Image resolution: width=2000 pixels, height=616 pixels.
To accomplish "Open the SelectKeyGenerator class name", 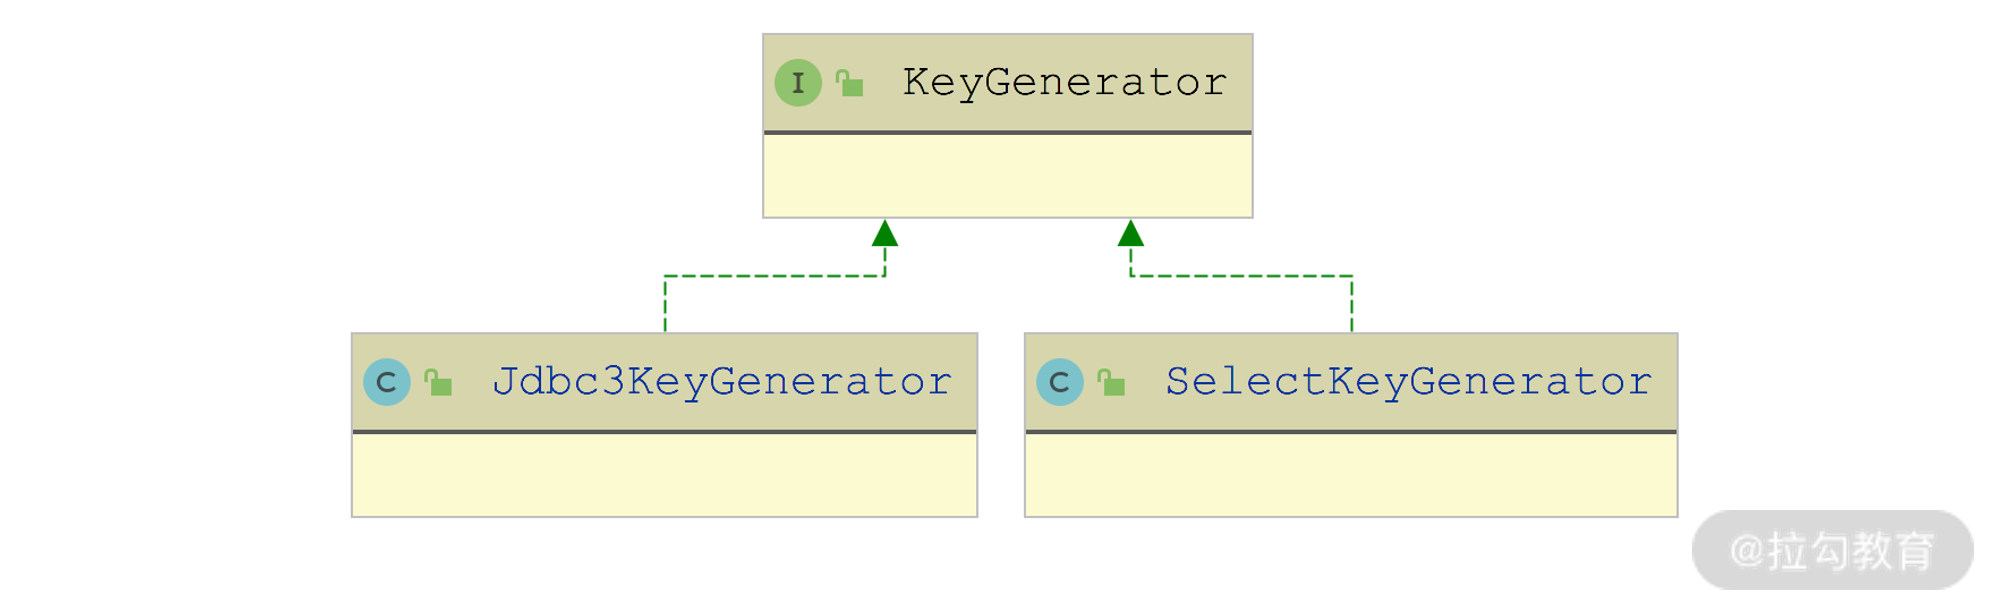I will tap(1408, 381).
